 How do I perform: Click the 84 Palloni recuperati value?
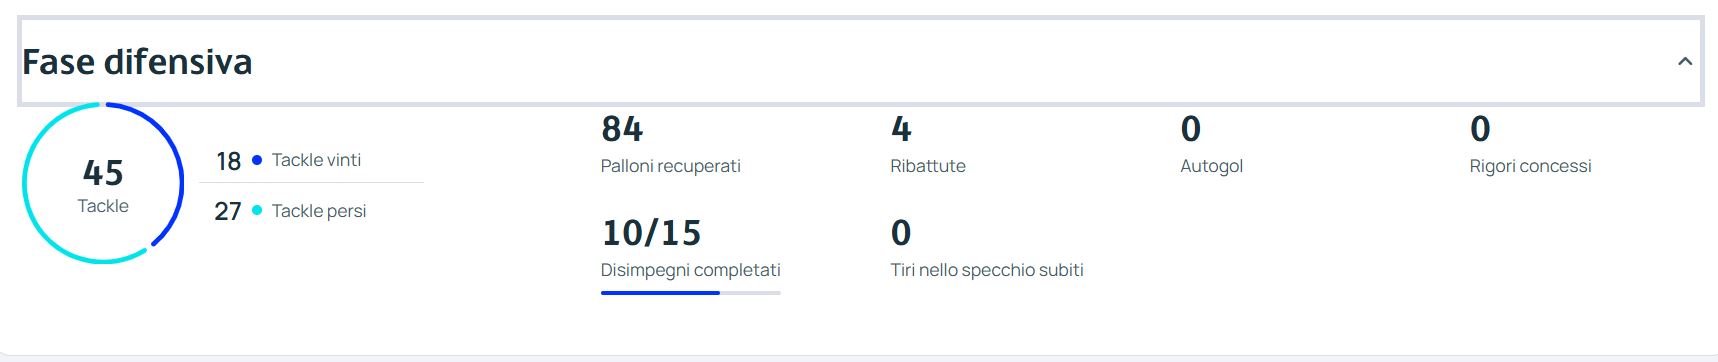[622, 129]
